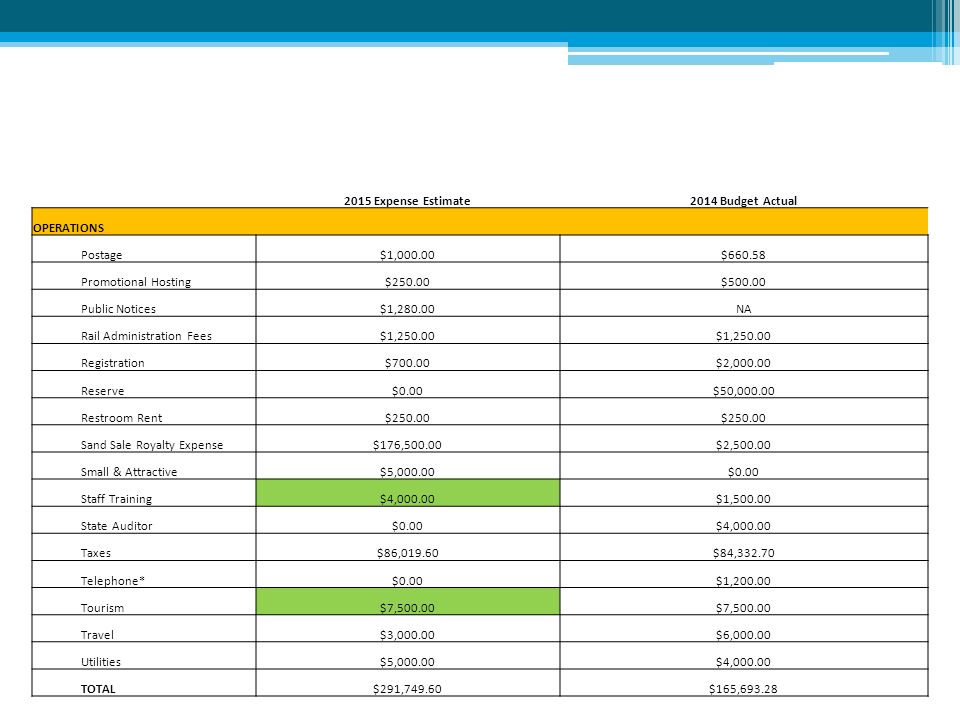Click Tourism 2014 actual $7,500.00

743,607
